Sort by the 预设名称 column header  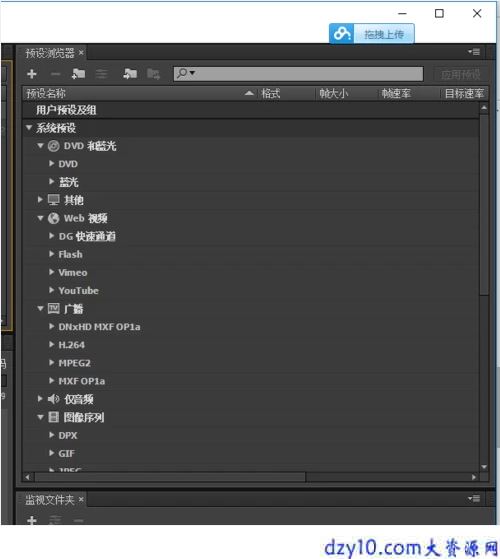pyautogui.click(x=46, y=93)
